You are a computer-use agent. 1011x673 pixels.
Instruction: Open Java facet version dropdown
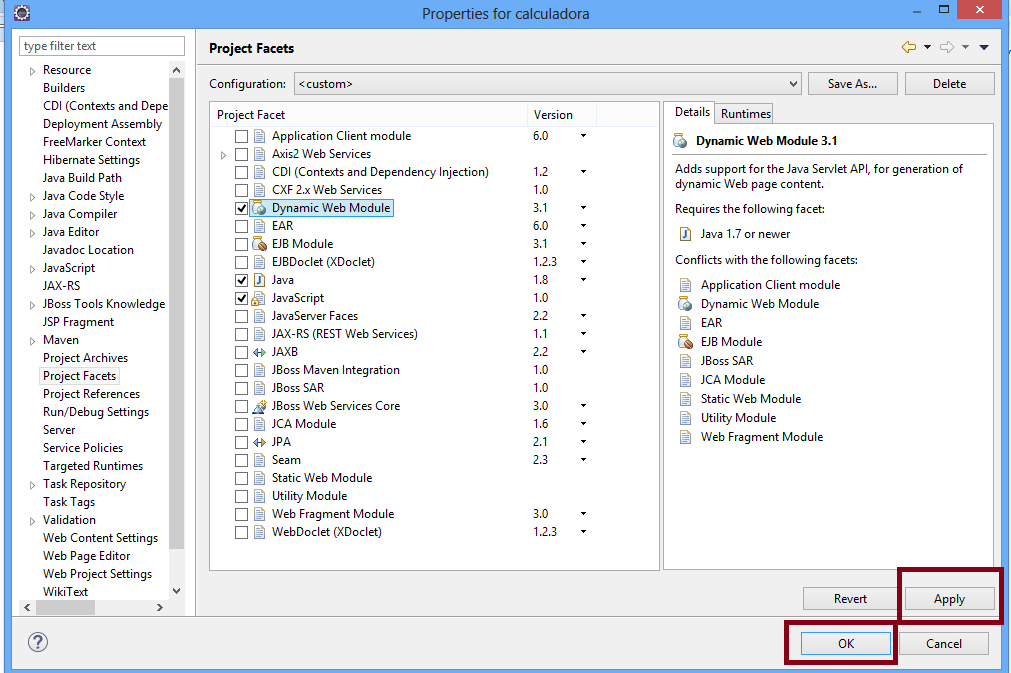pos(583,280)
